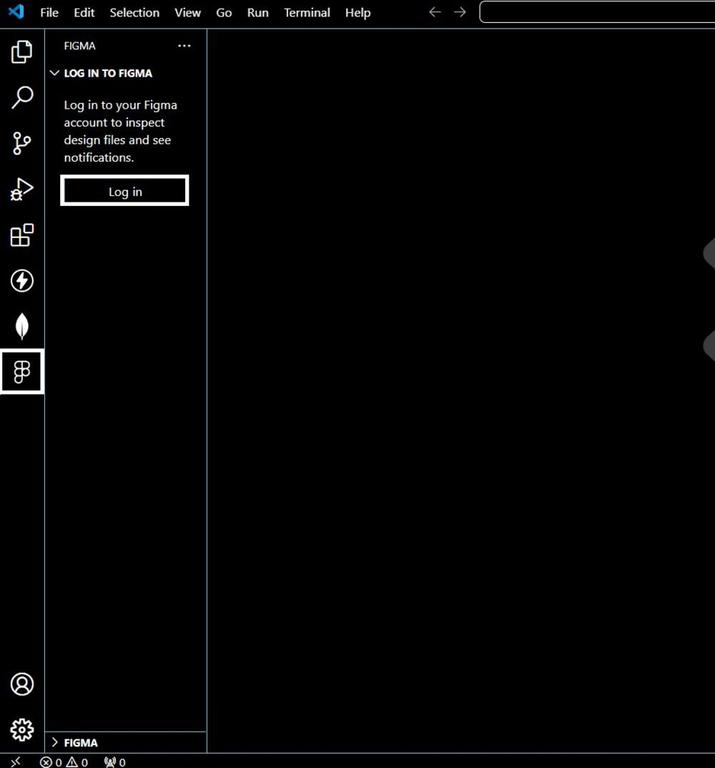This screenshot has height=768, width=715.
Task: Select the Figma activity bar icon
Action: point(22,372)
